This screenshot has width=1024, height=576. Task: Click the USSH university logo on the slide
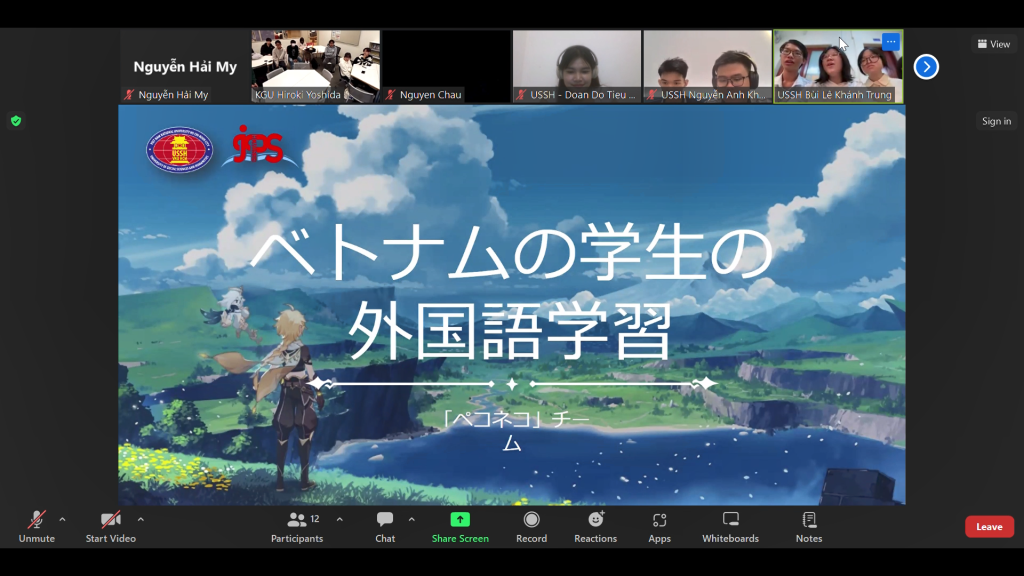point(180,150)
